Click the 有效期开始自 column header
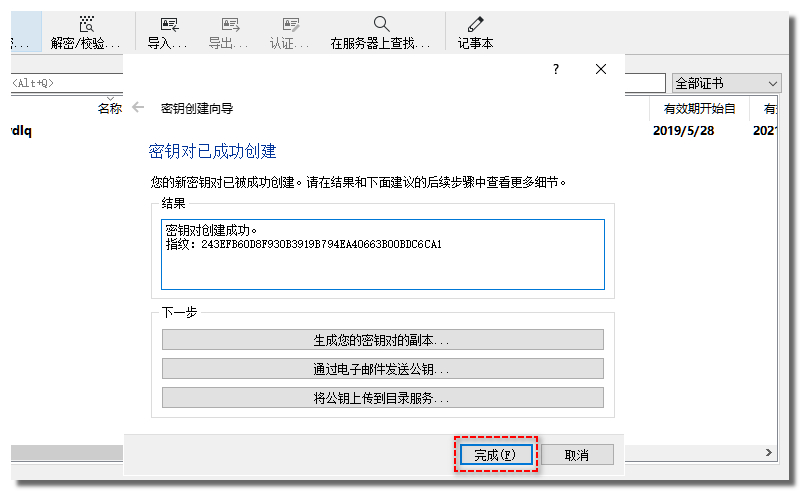Screen dimensions: 800x491 [x=699, y=108]
